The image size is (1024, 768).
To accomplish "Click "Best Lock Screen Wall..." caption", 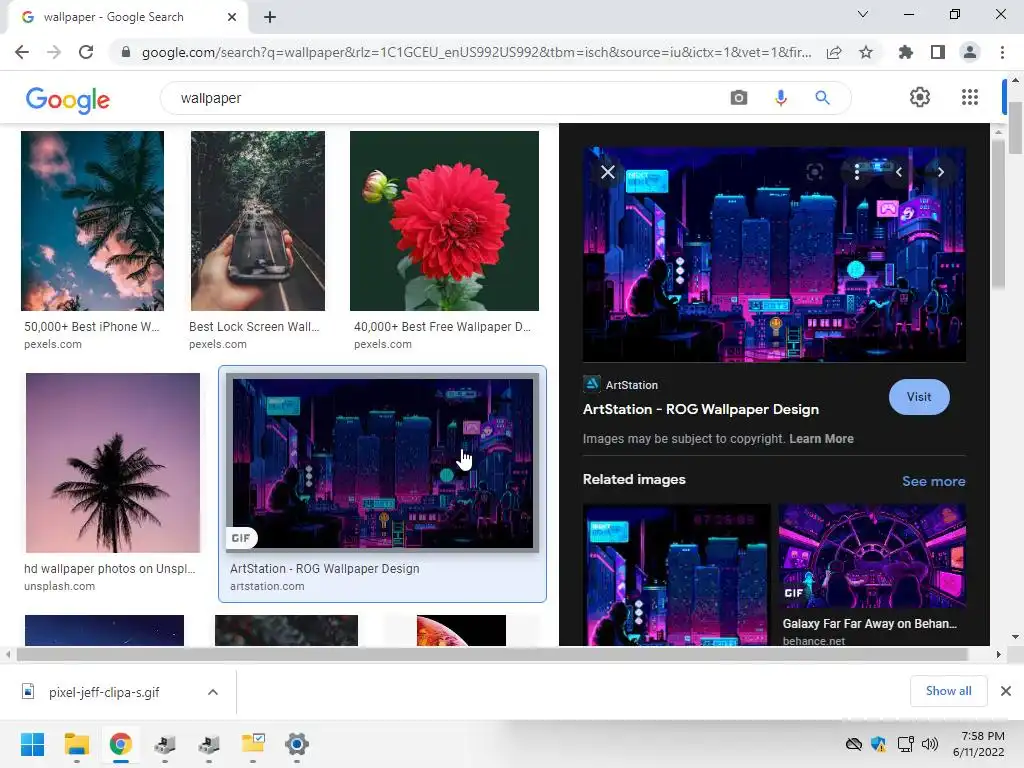I will click(254, 327).
